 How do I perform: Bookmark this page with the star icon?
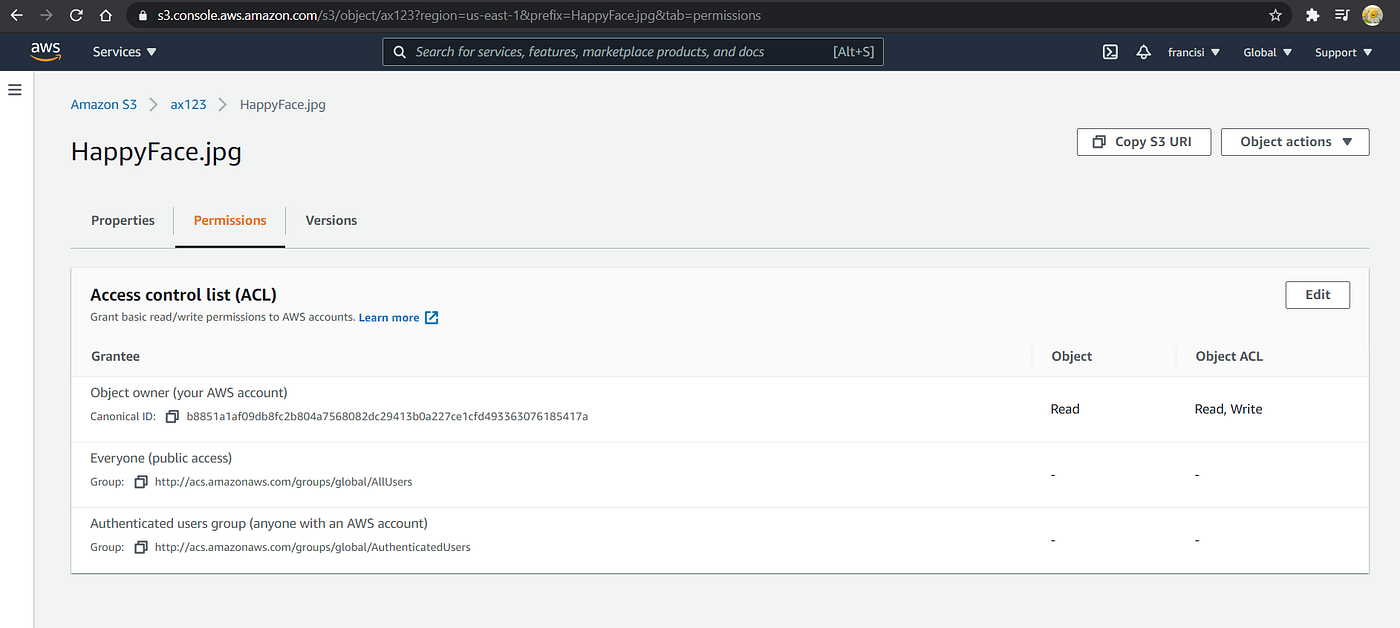1275,15
